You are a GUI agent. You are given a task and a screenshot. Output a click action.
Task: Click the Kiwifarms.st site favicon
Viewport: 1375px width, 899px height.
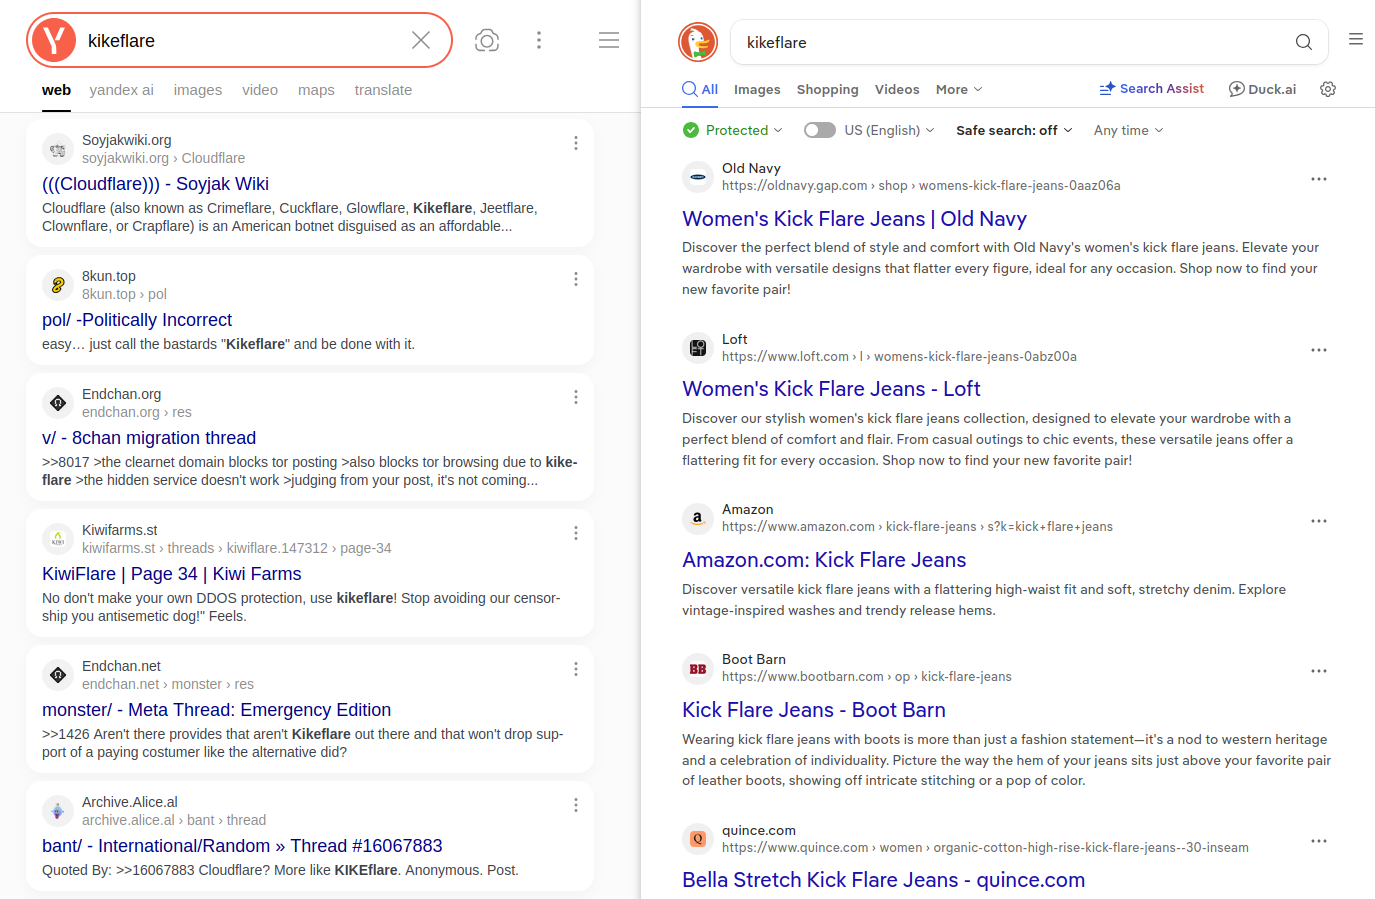[x=58, y=539]
